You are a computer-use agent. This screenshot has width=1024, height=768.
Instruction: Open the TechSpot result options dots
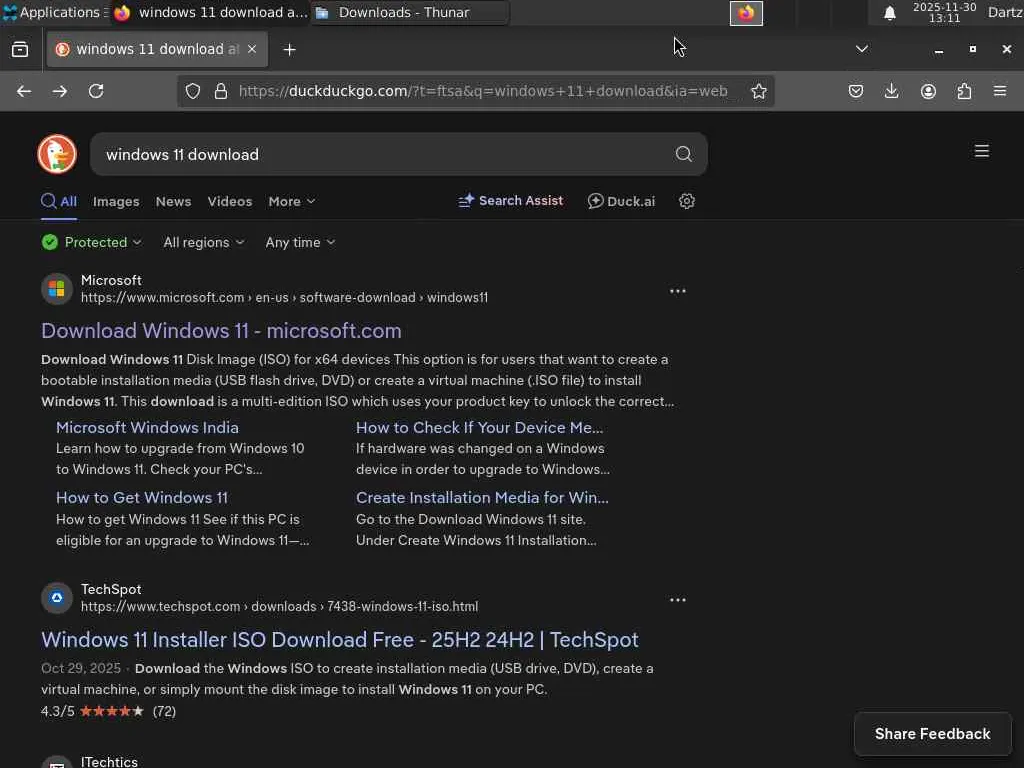(x=678, y=600)
